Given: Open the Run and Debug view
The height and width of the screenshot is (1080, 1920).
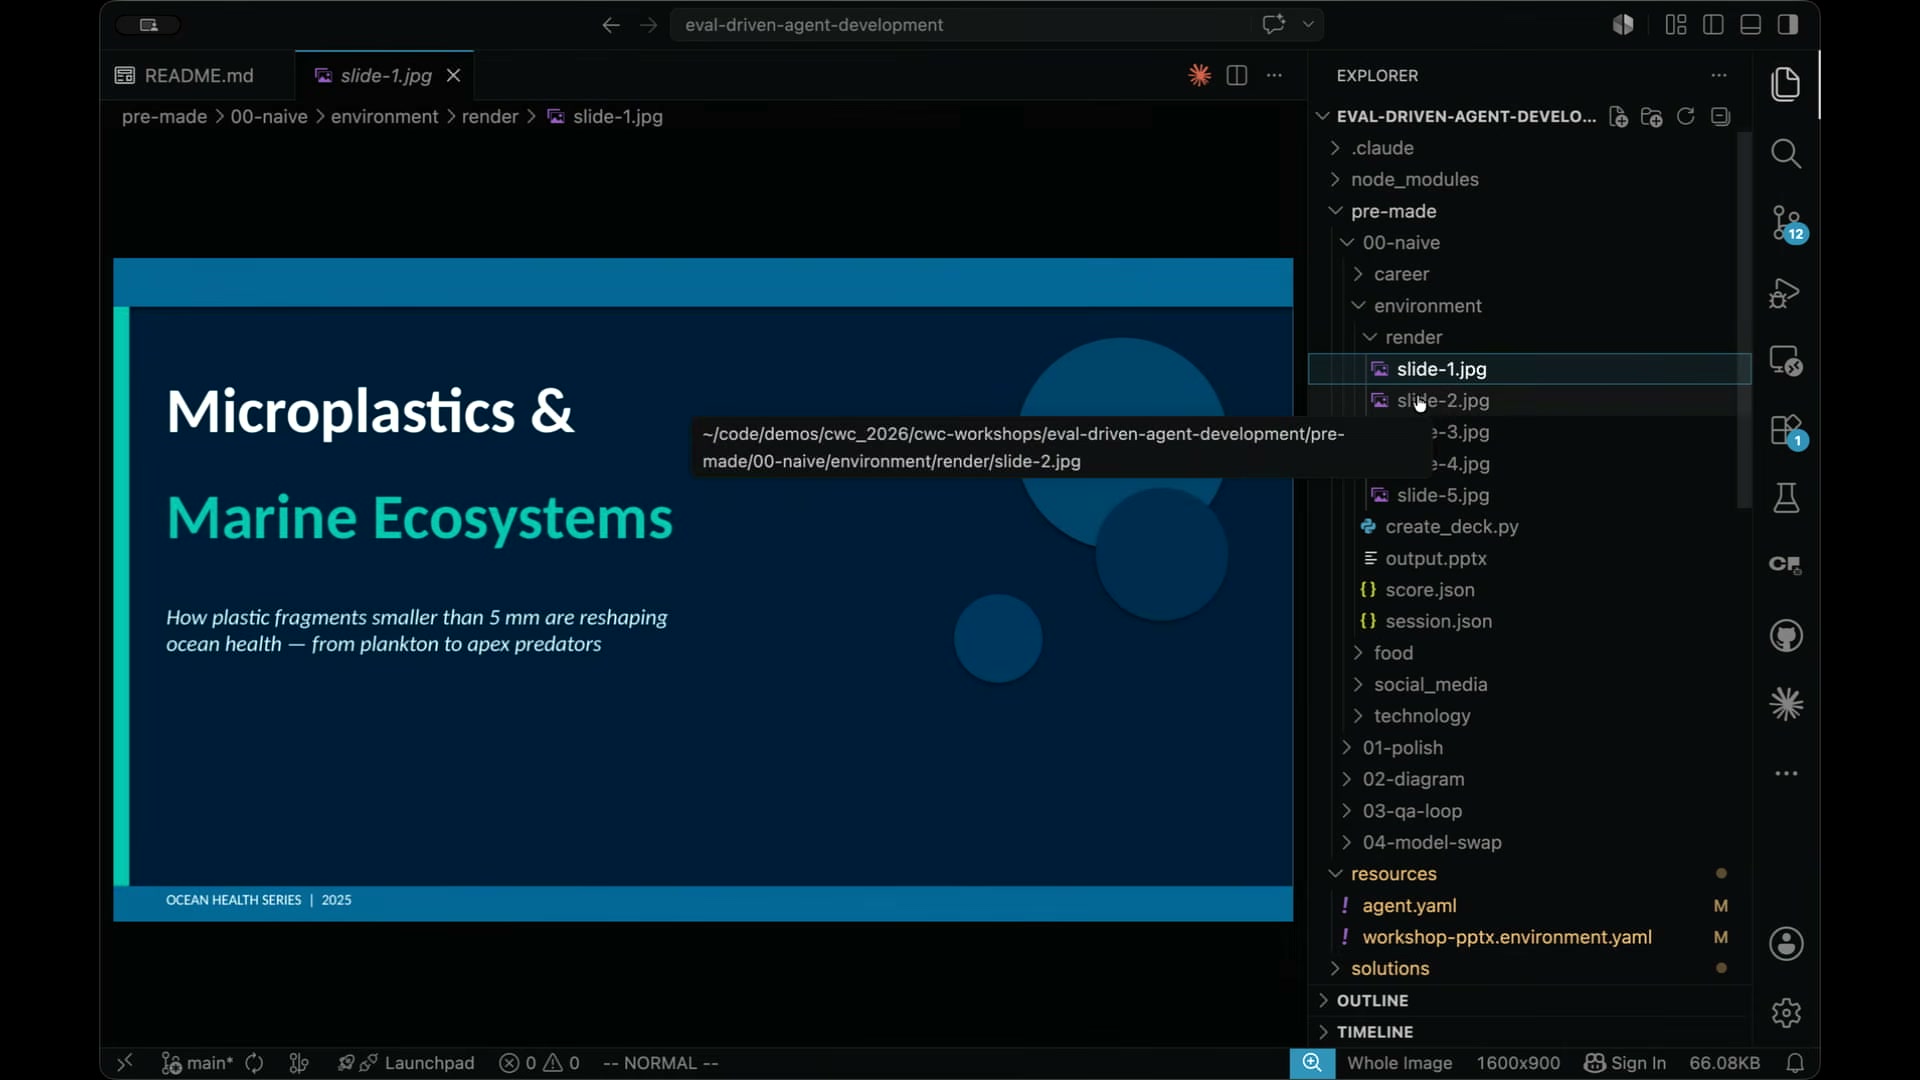Looking at the screenshot, I should [1786, 293].
